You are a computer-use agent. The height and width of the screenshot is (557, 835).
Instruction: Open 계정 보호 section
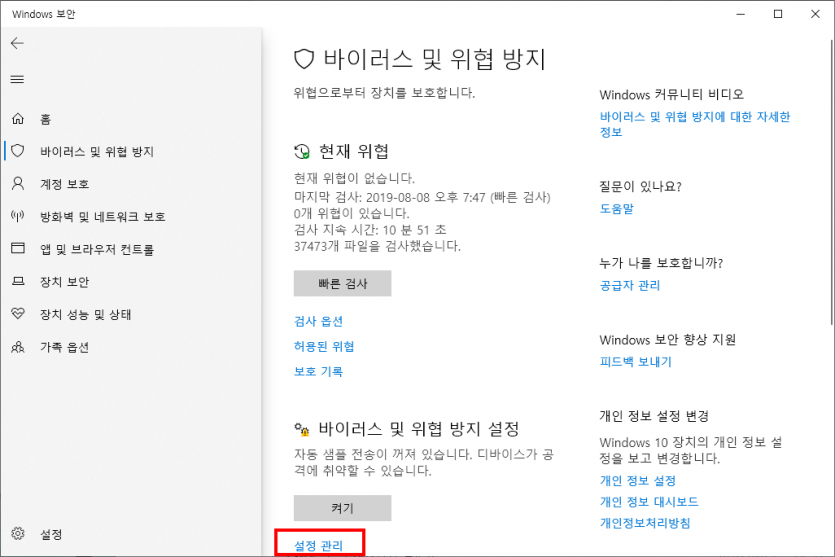click(64, 184)
